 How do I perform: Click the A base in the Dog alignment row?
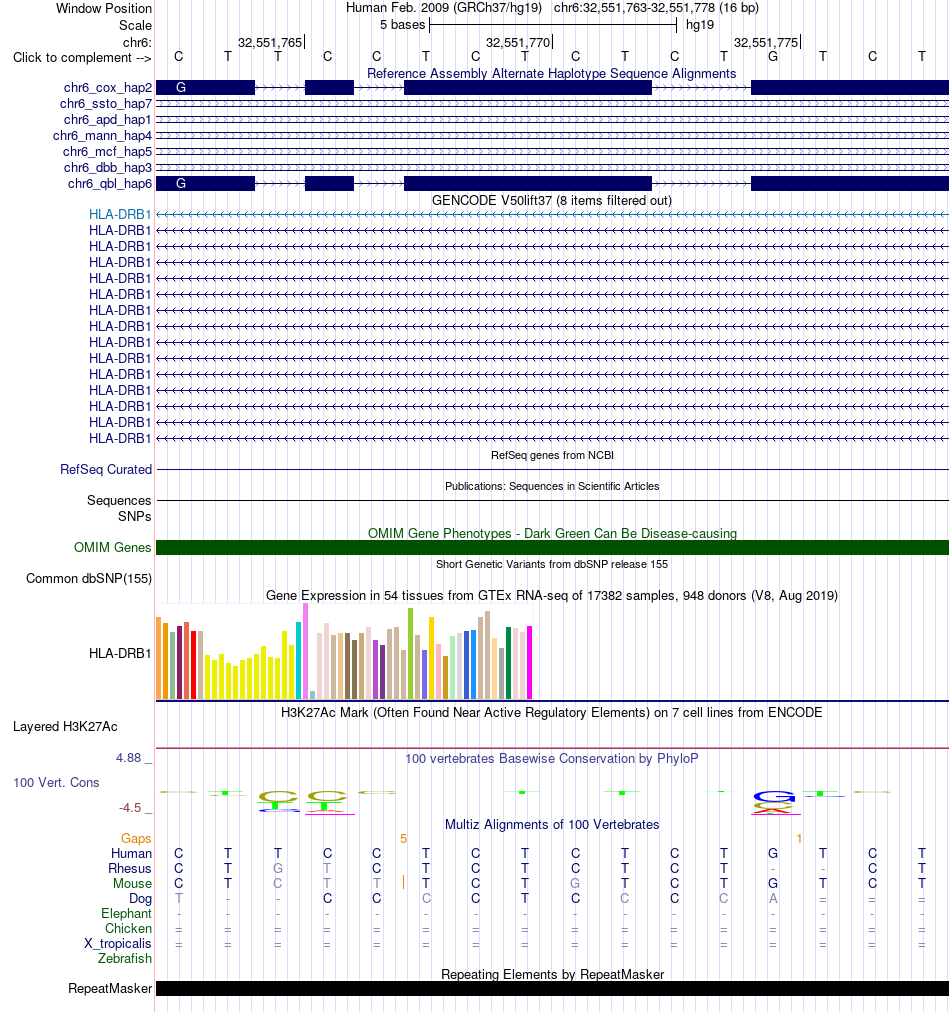[x=773, y=899]
